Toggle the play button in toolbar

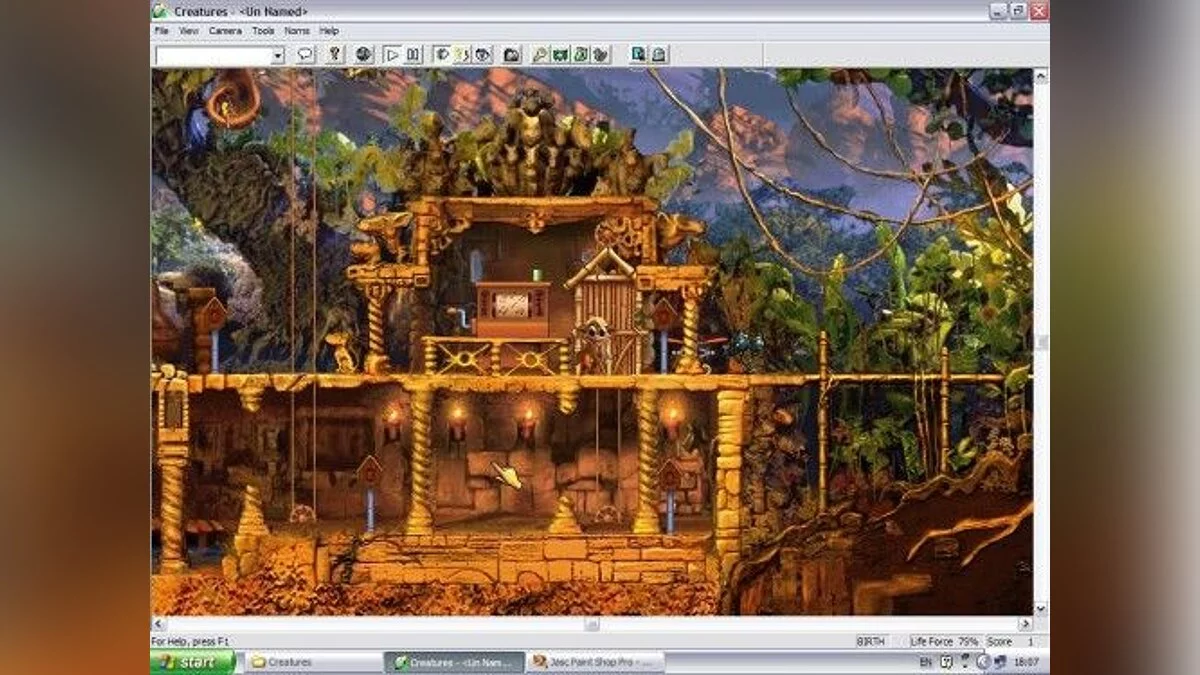coord(393,55)
